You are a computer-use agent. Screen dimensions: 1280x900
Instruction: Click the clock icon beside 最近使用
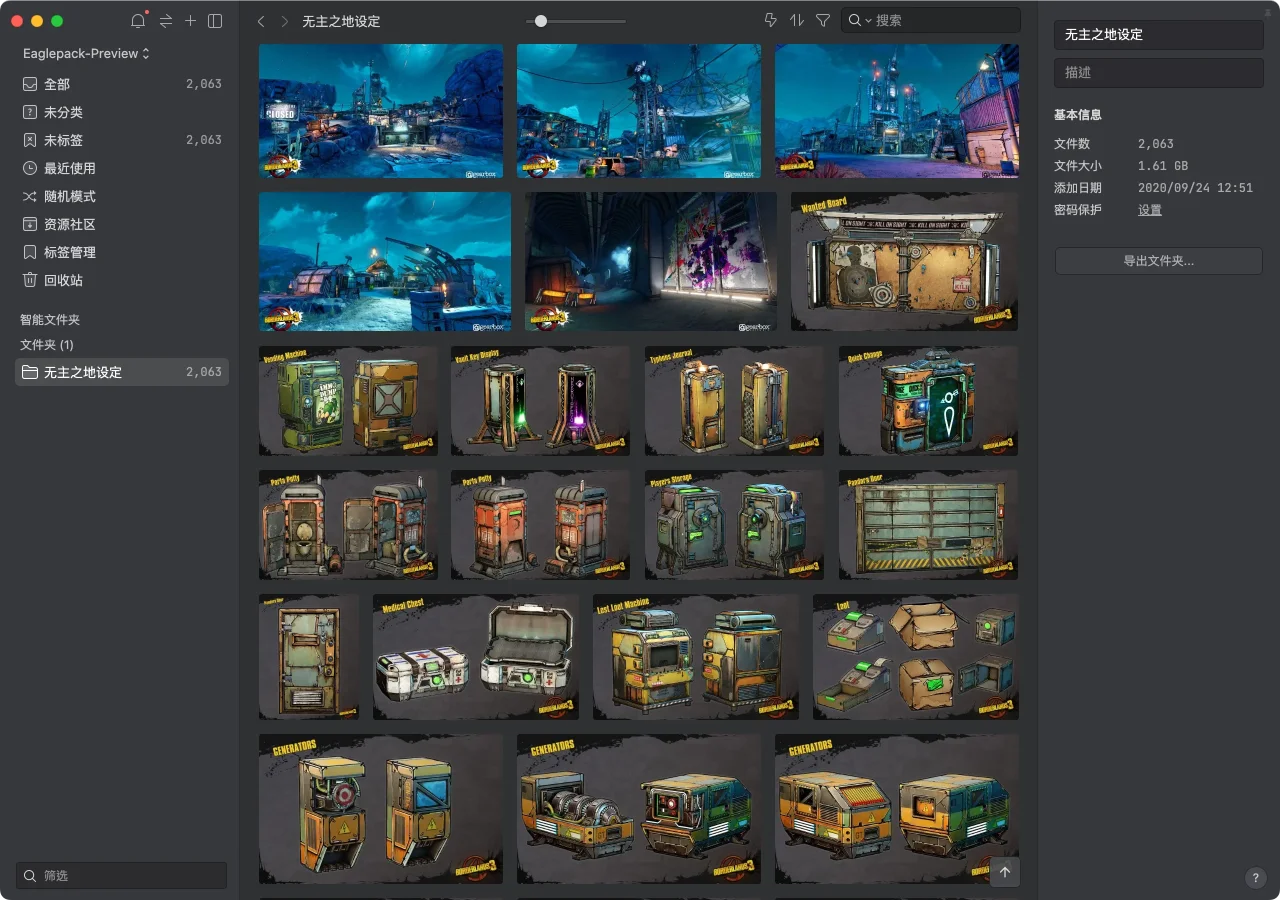(x=30, y=168)
